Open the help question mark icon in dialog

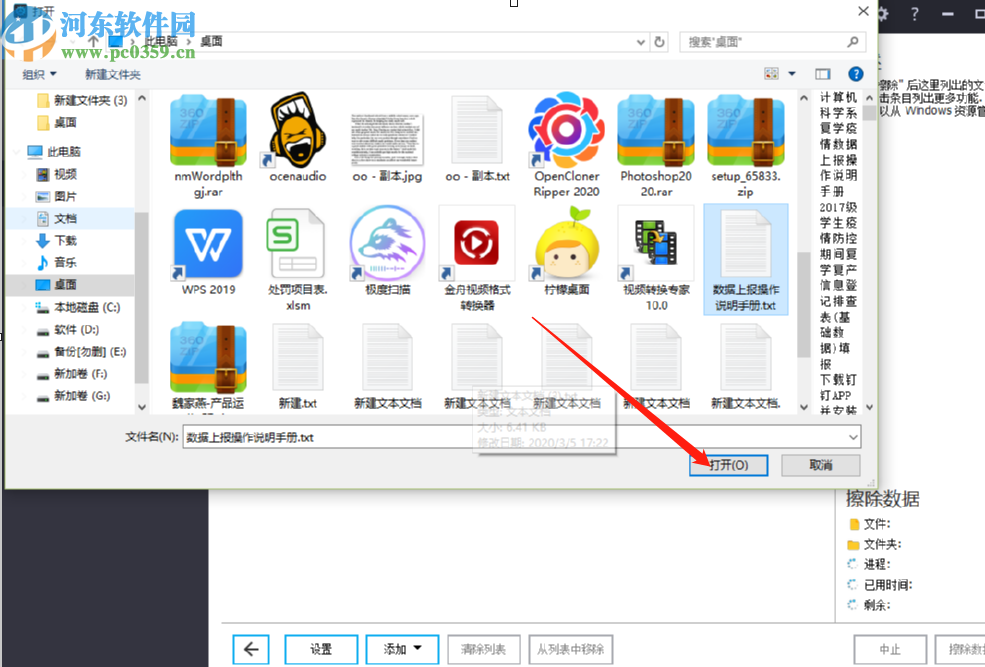click(855, 74)
